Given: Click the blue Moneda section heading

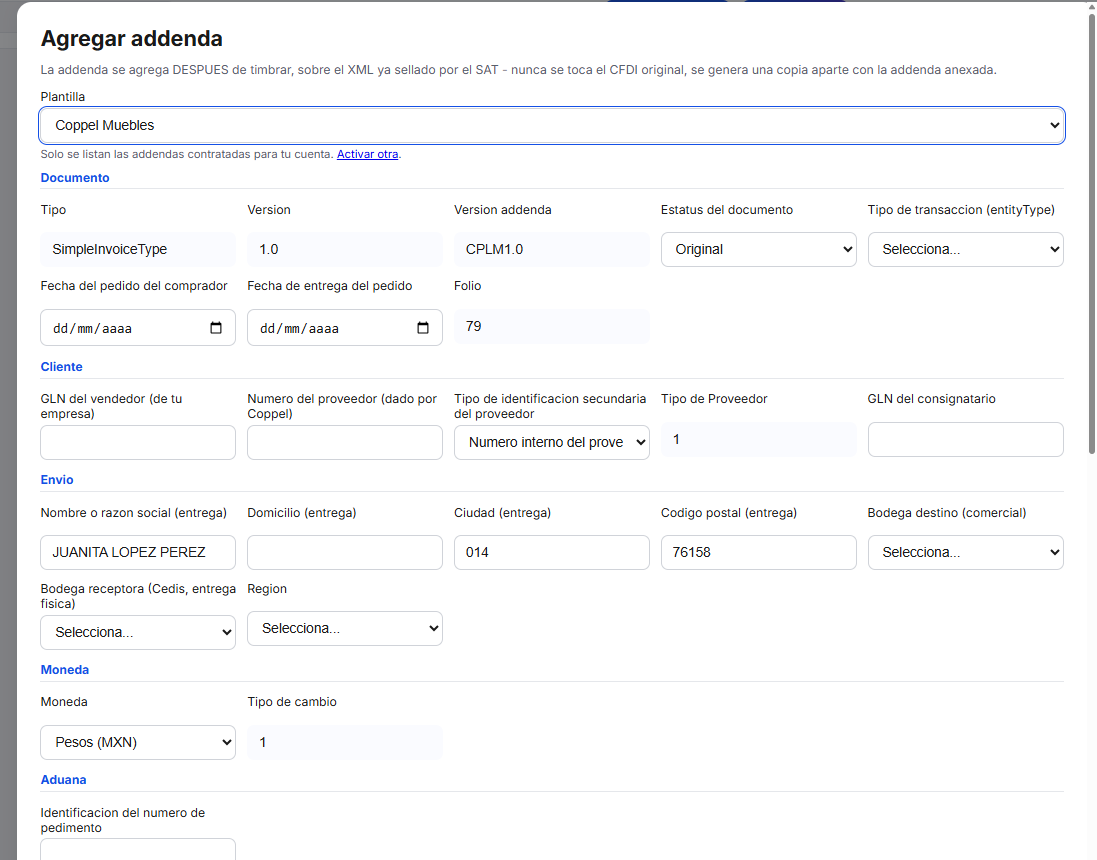Looking at the screenshot, I should [x=64, y=670].
